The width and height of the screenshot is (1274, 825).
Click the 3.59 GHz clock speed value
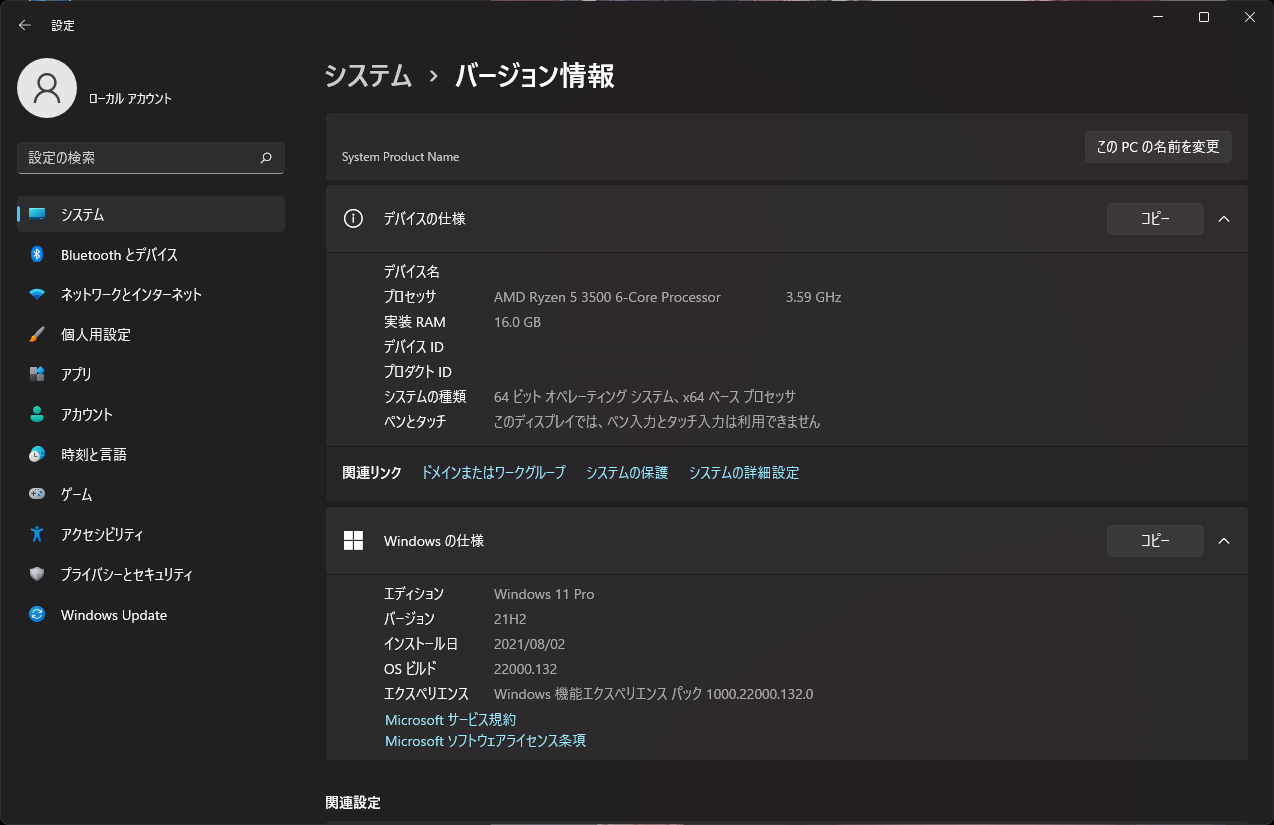pyautogui.click(x=813, y=297)
